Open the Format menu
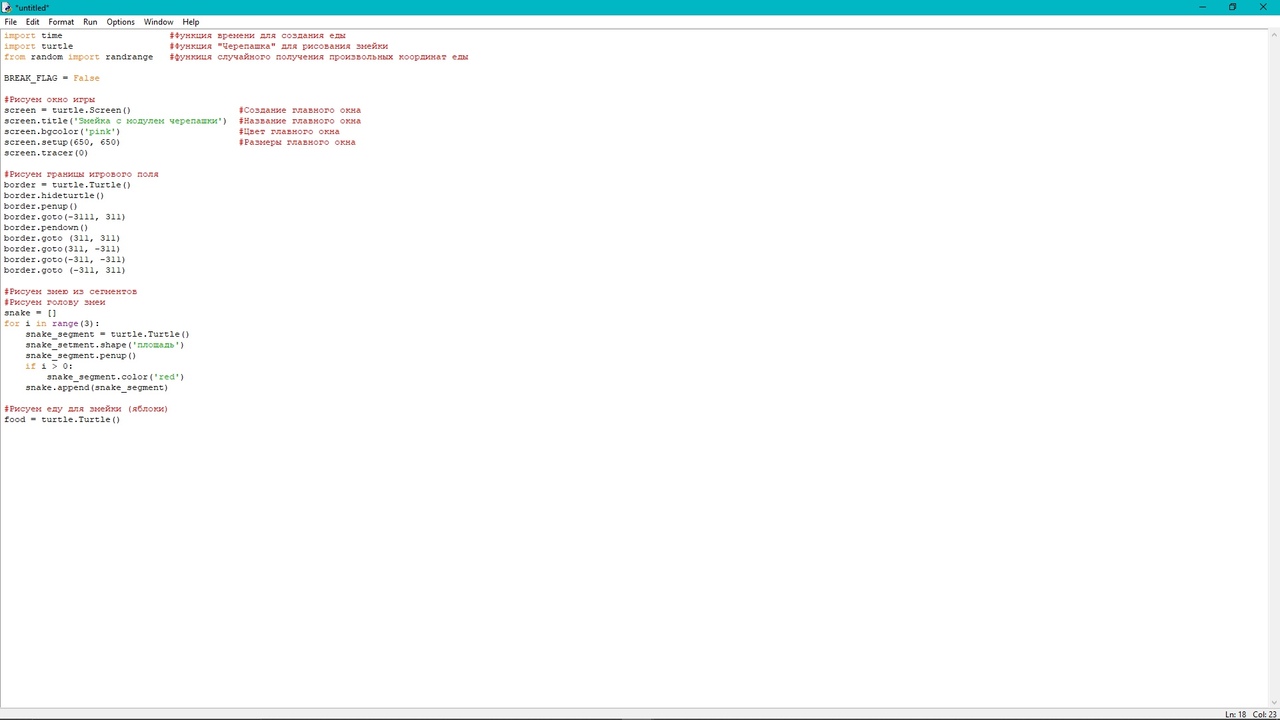 [x=61, y=22]
